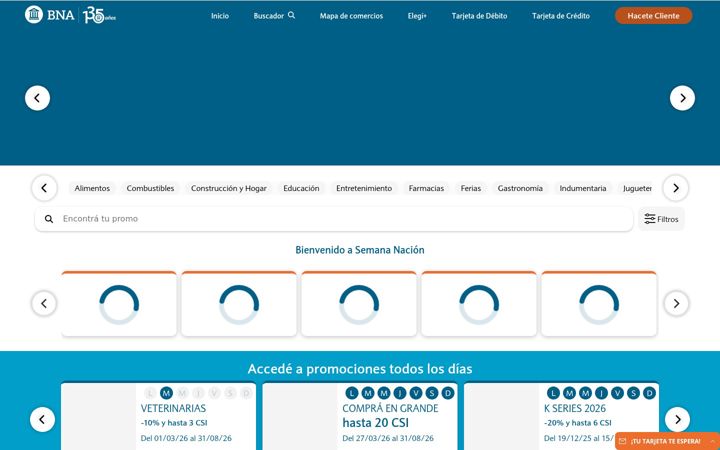Click the magnifier icon beside Buscador
The width and height of the screenshot is (720, 450).
click(x=292, y=15)
